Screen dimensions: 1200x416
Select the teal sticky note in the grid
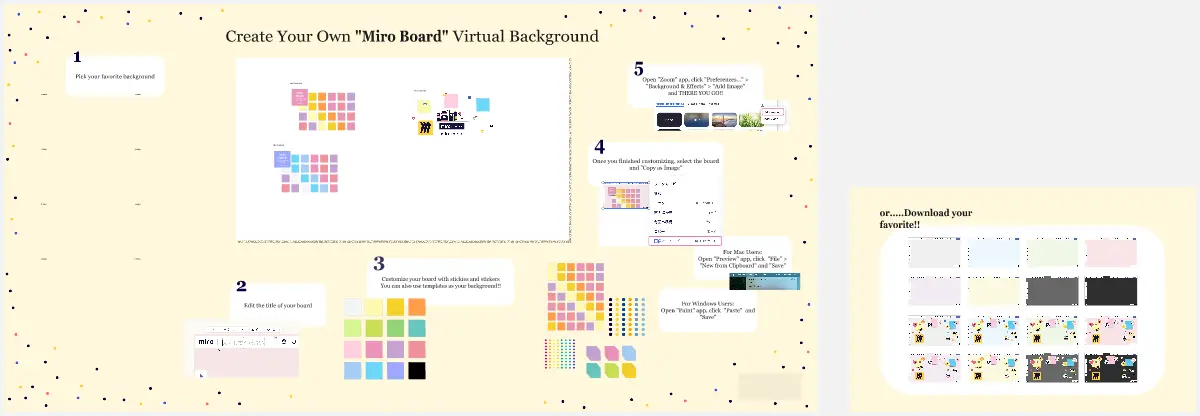(417, 328)
